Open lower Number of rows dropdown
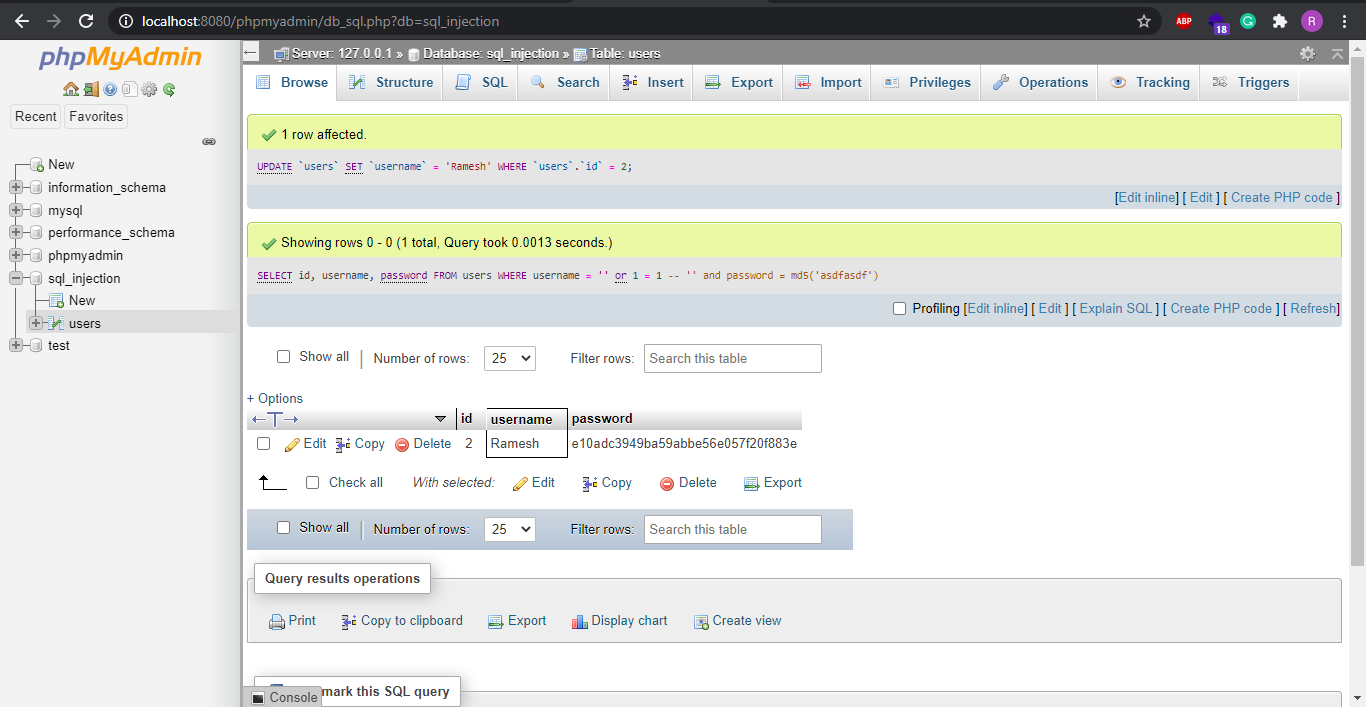The width and height of the screenshot is (1366, 707). coord(510,530)
